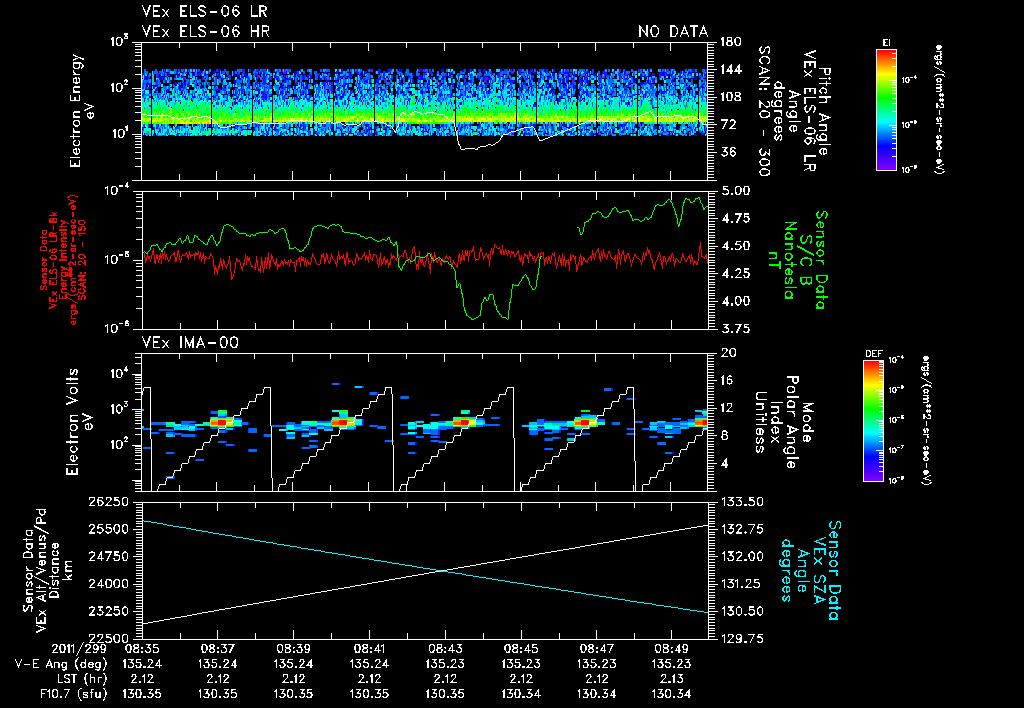Click the DEF color scale bar
The image size is (1024, 708).
pyautogui.click(x=873, y=421)
